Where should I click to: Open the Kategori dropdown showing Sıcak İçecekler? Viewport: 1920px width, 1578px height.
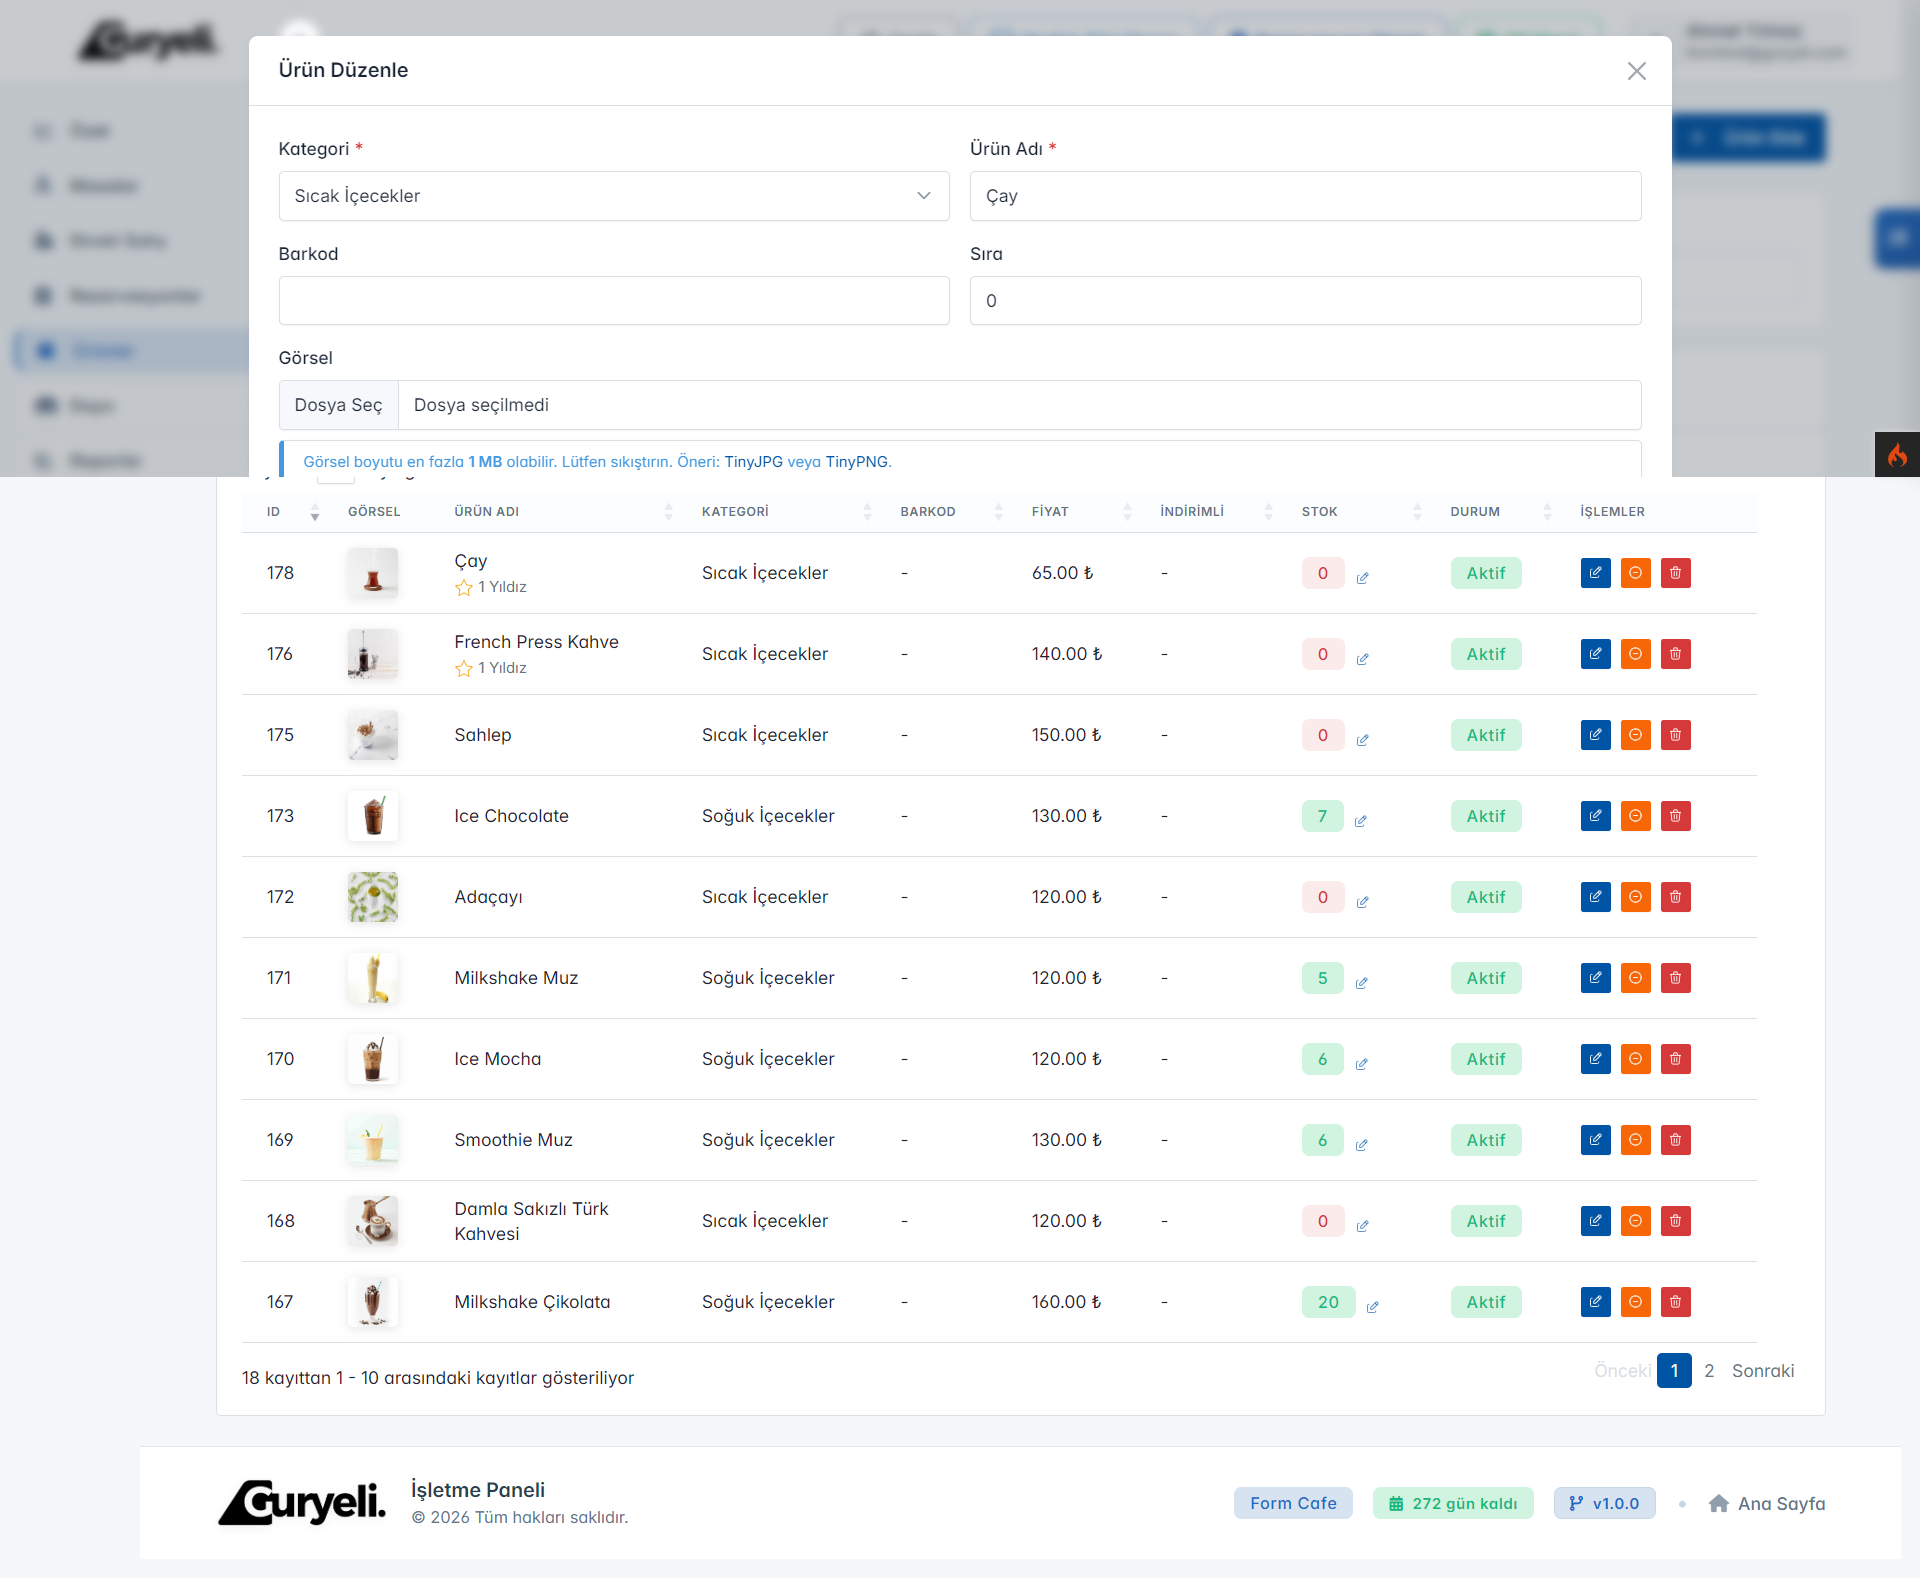[613, 196]
